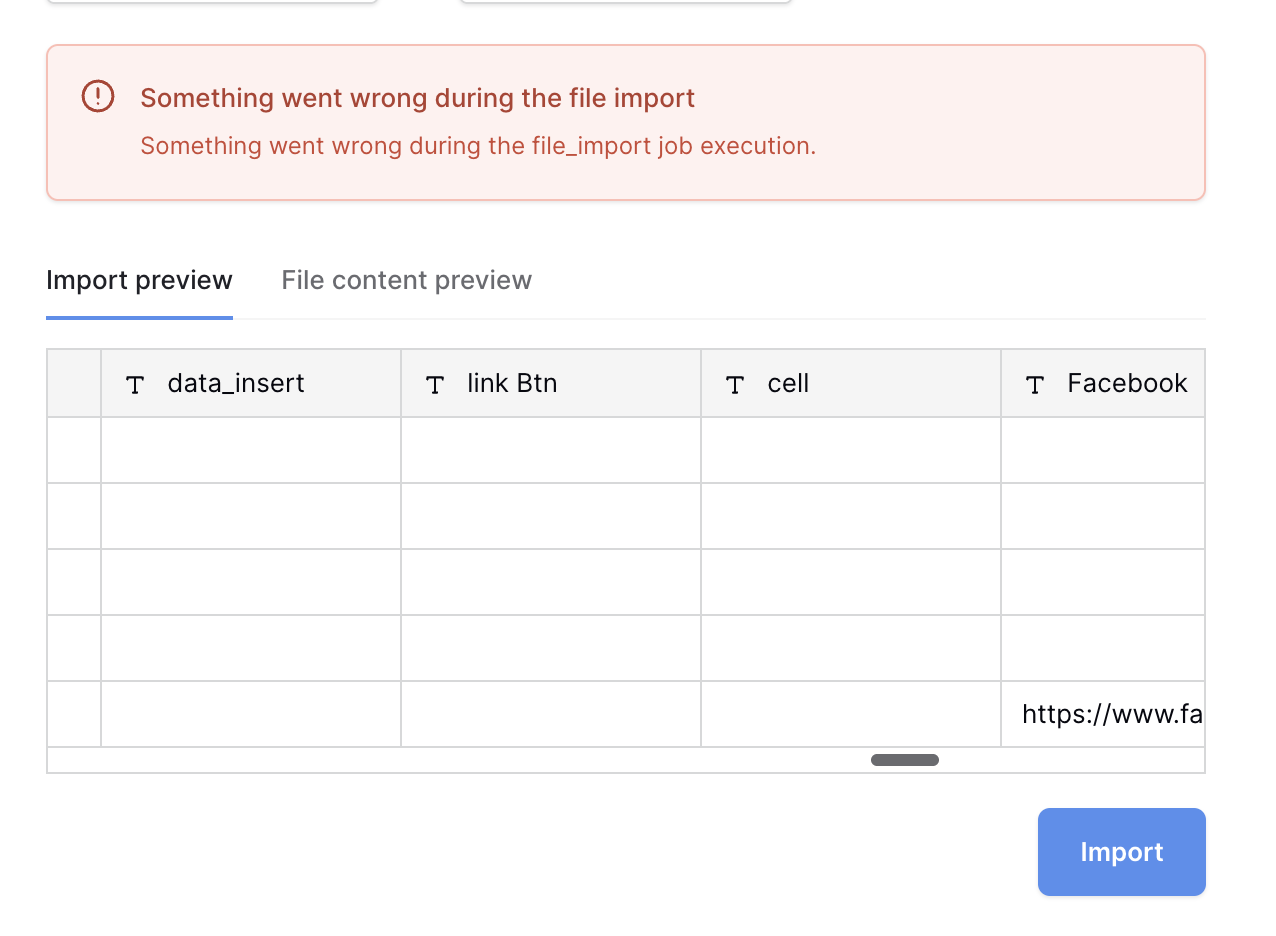This screenshot has width=1276, height=936.
Task: Select the data_insert column header
Action: pyautogui.click(x=251, y=383)
